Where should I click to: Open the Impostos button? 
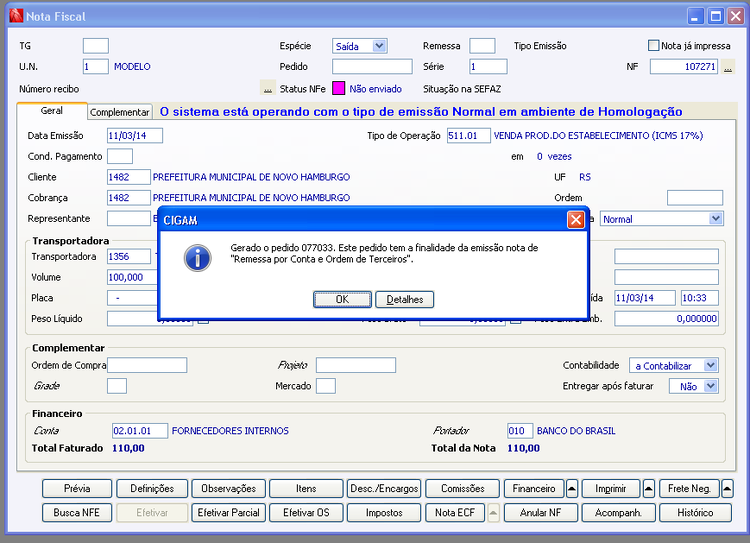click(384, 513)
